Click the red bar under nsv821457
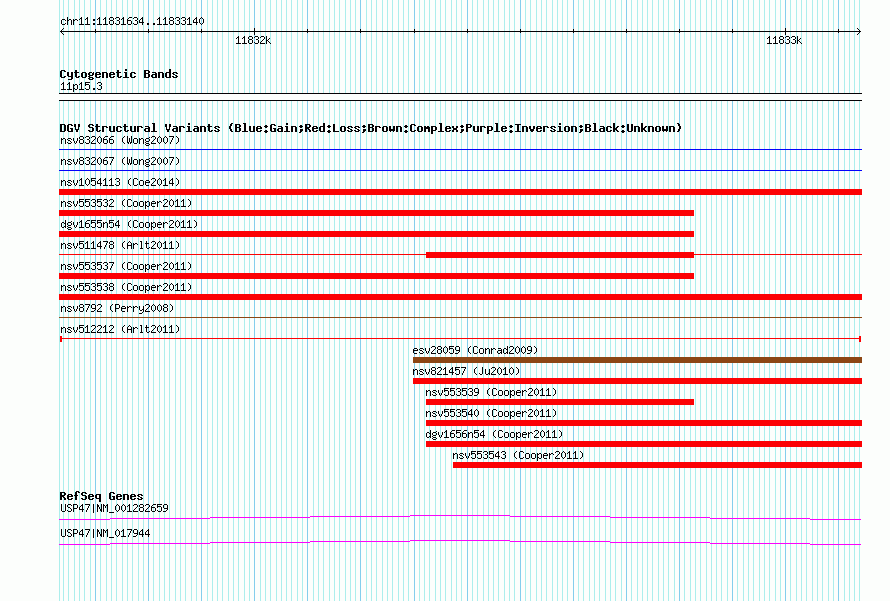This screenshot has height=601, width=890. [637, 381]
